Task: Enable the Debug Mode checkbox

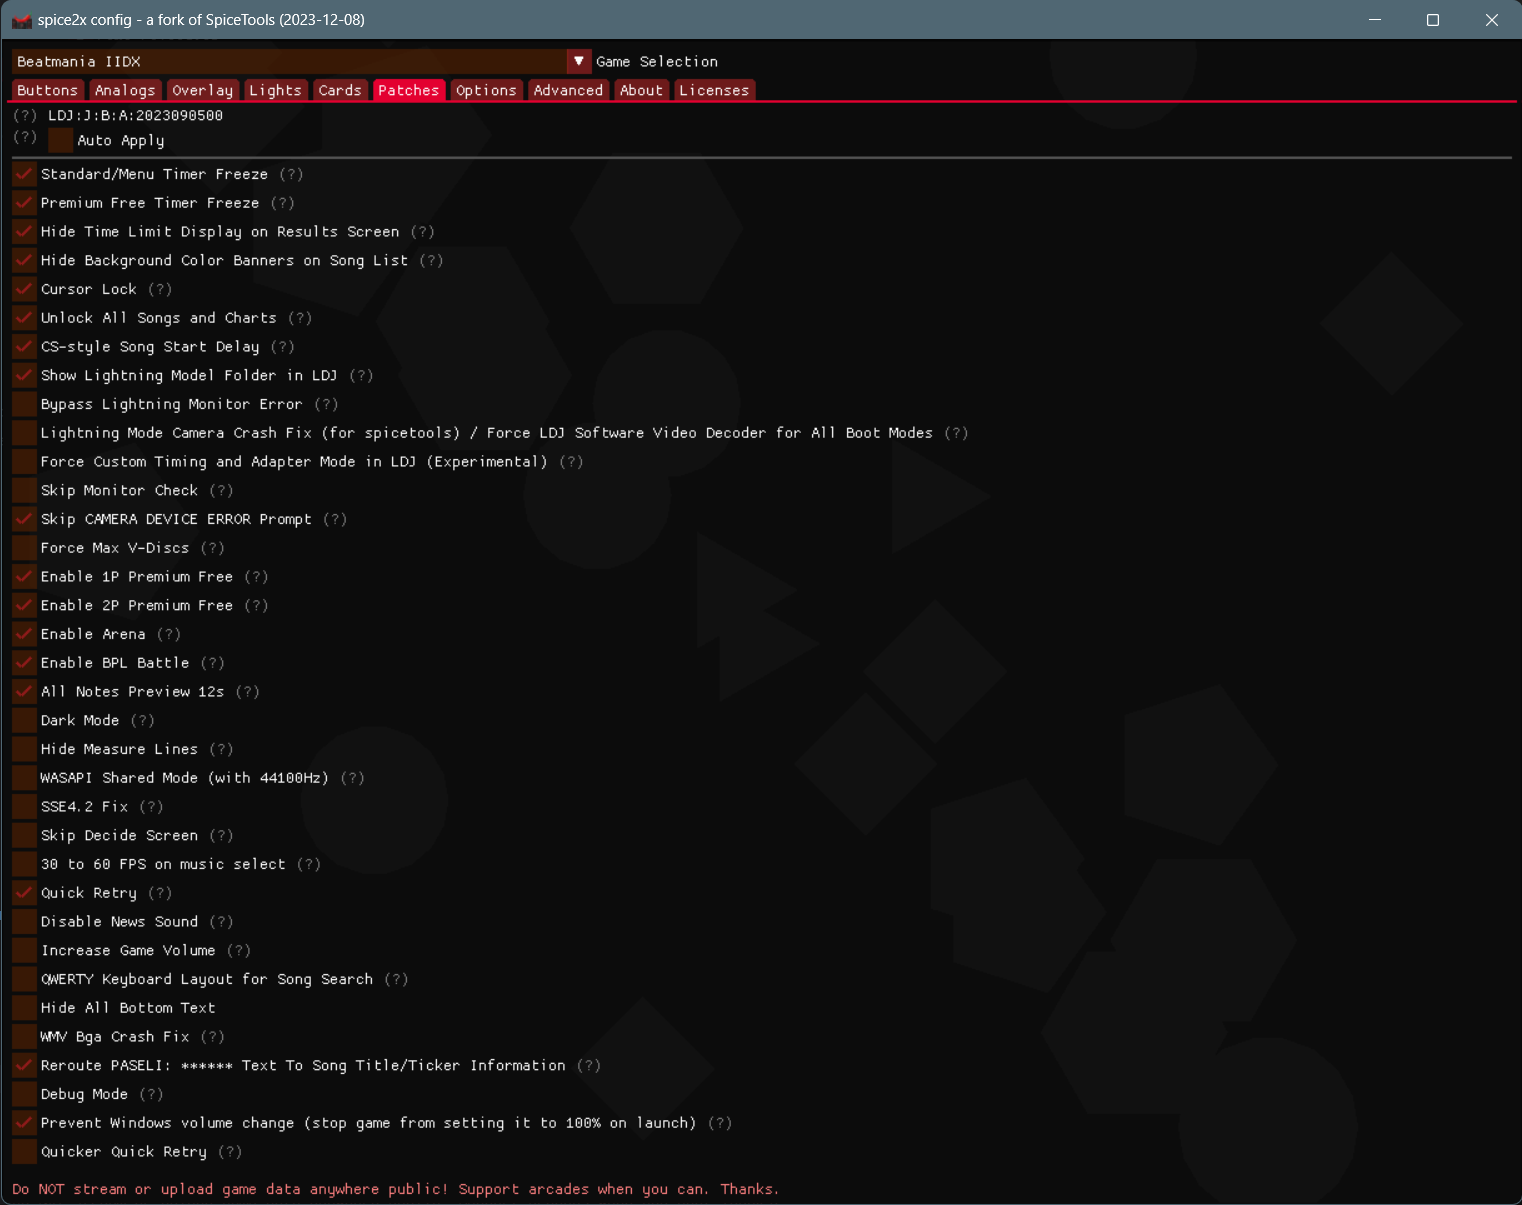Action: pyautogui.click(x=24, y=1095)
